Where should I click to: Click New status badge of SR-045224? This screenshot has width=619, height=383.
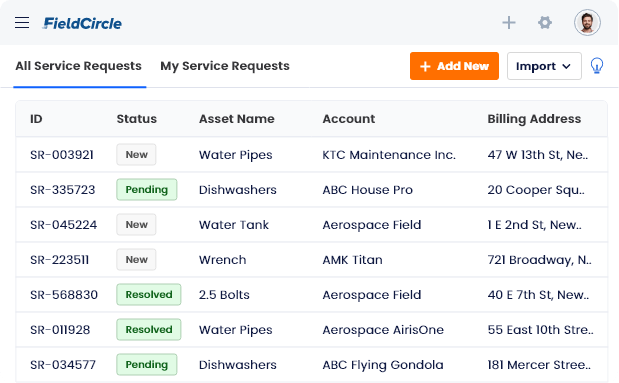(136, 224)
